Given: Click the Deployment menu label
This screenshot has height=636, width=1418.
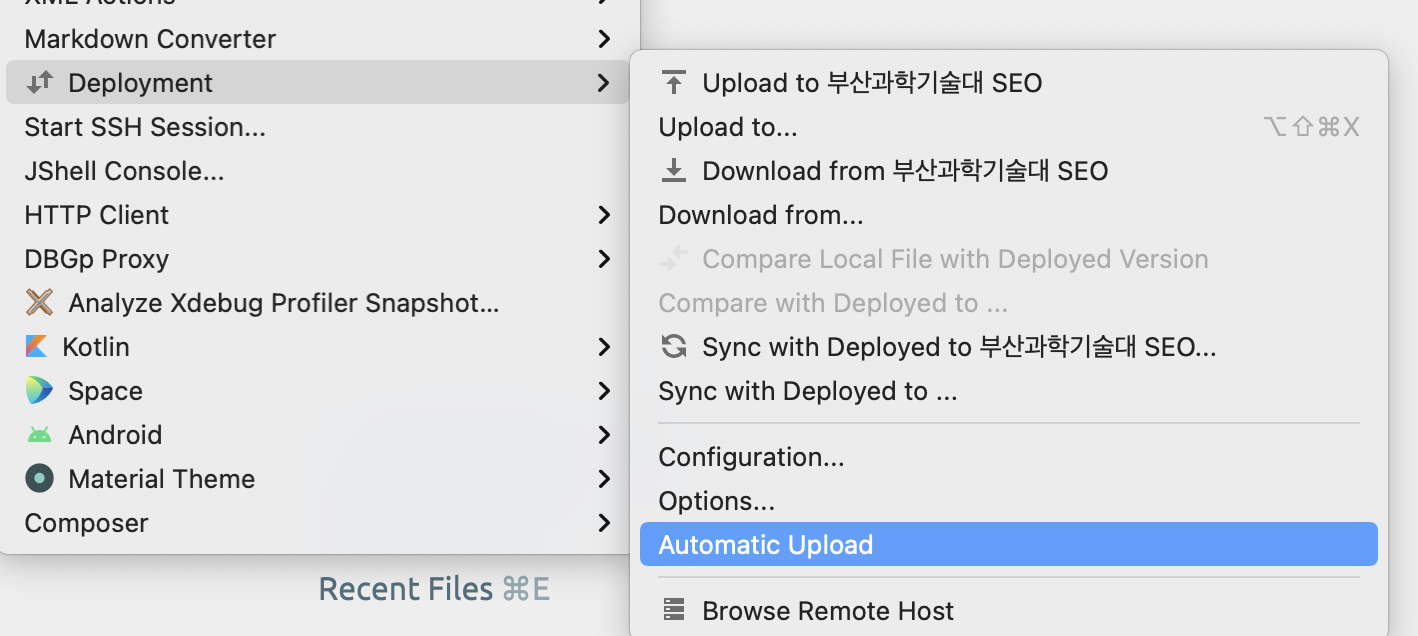Looking at the screenshot, I should 140,83.
